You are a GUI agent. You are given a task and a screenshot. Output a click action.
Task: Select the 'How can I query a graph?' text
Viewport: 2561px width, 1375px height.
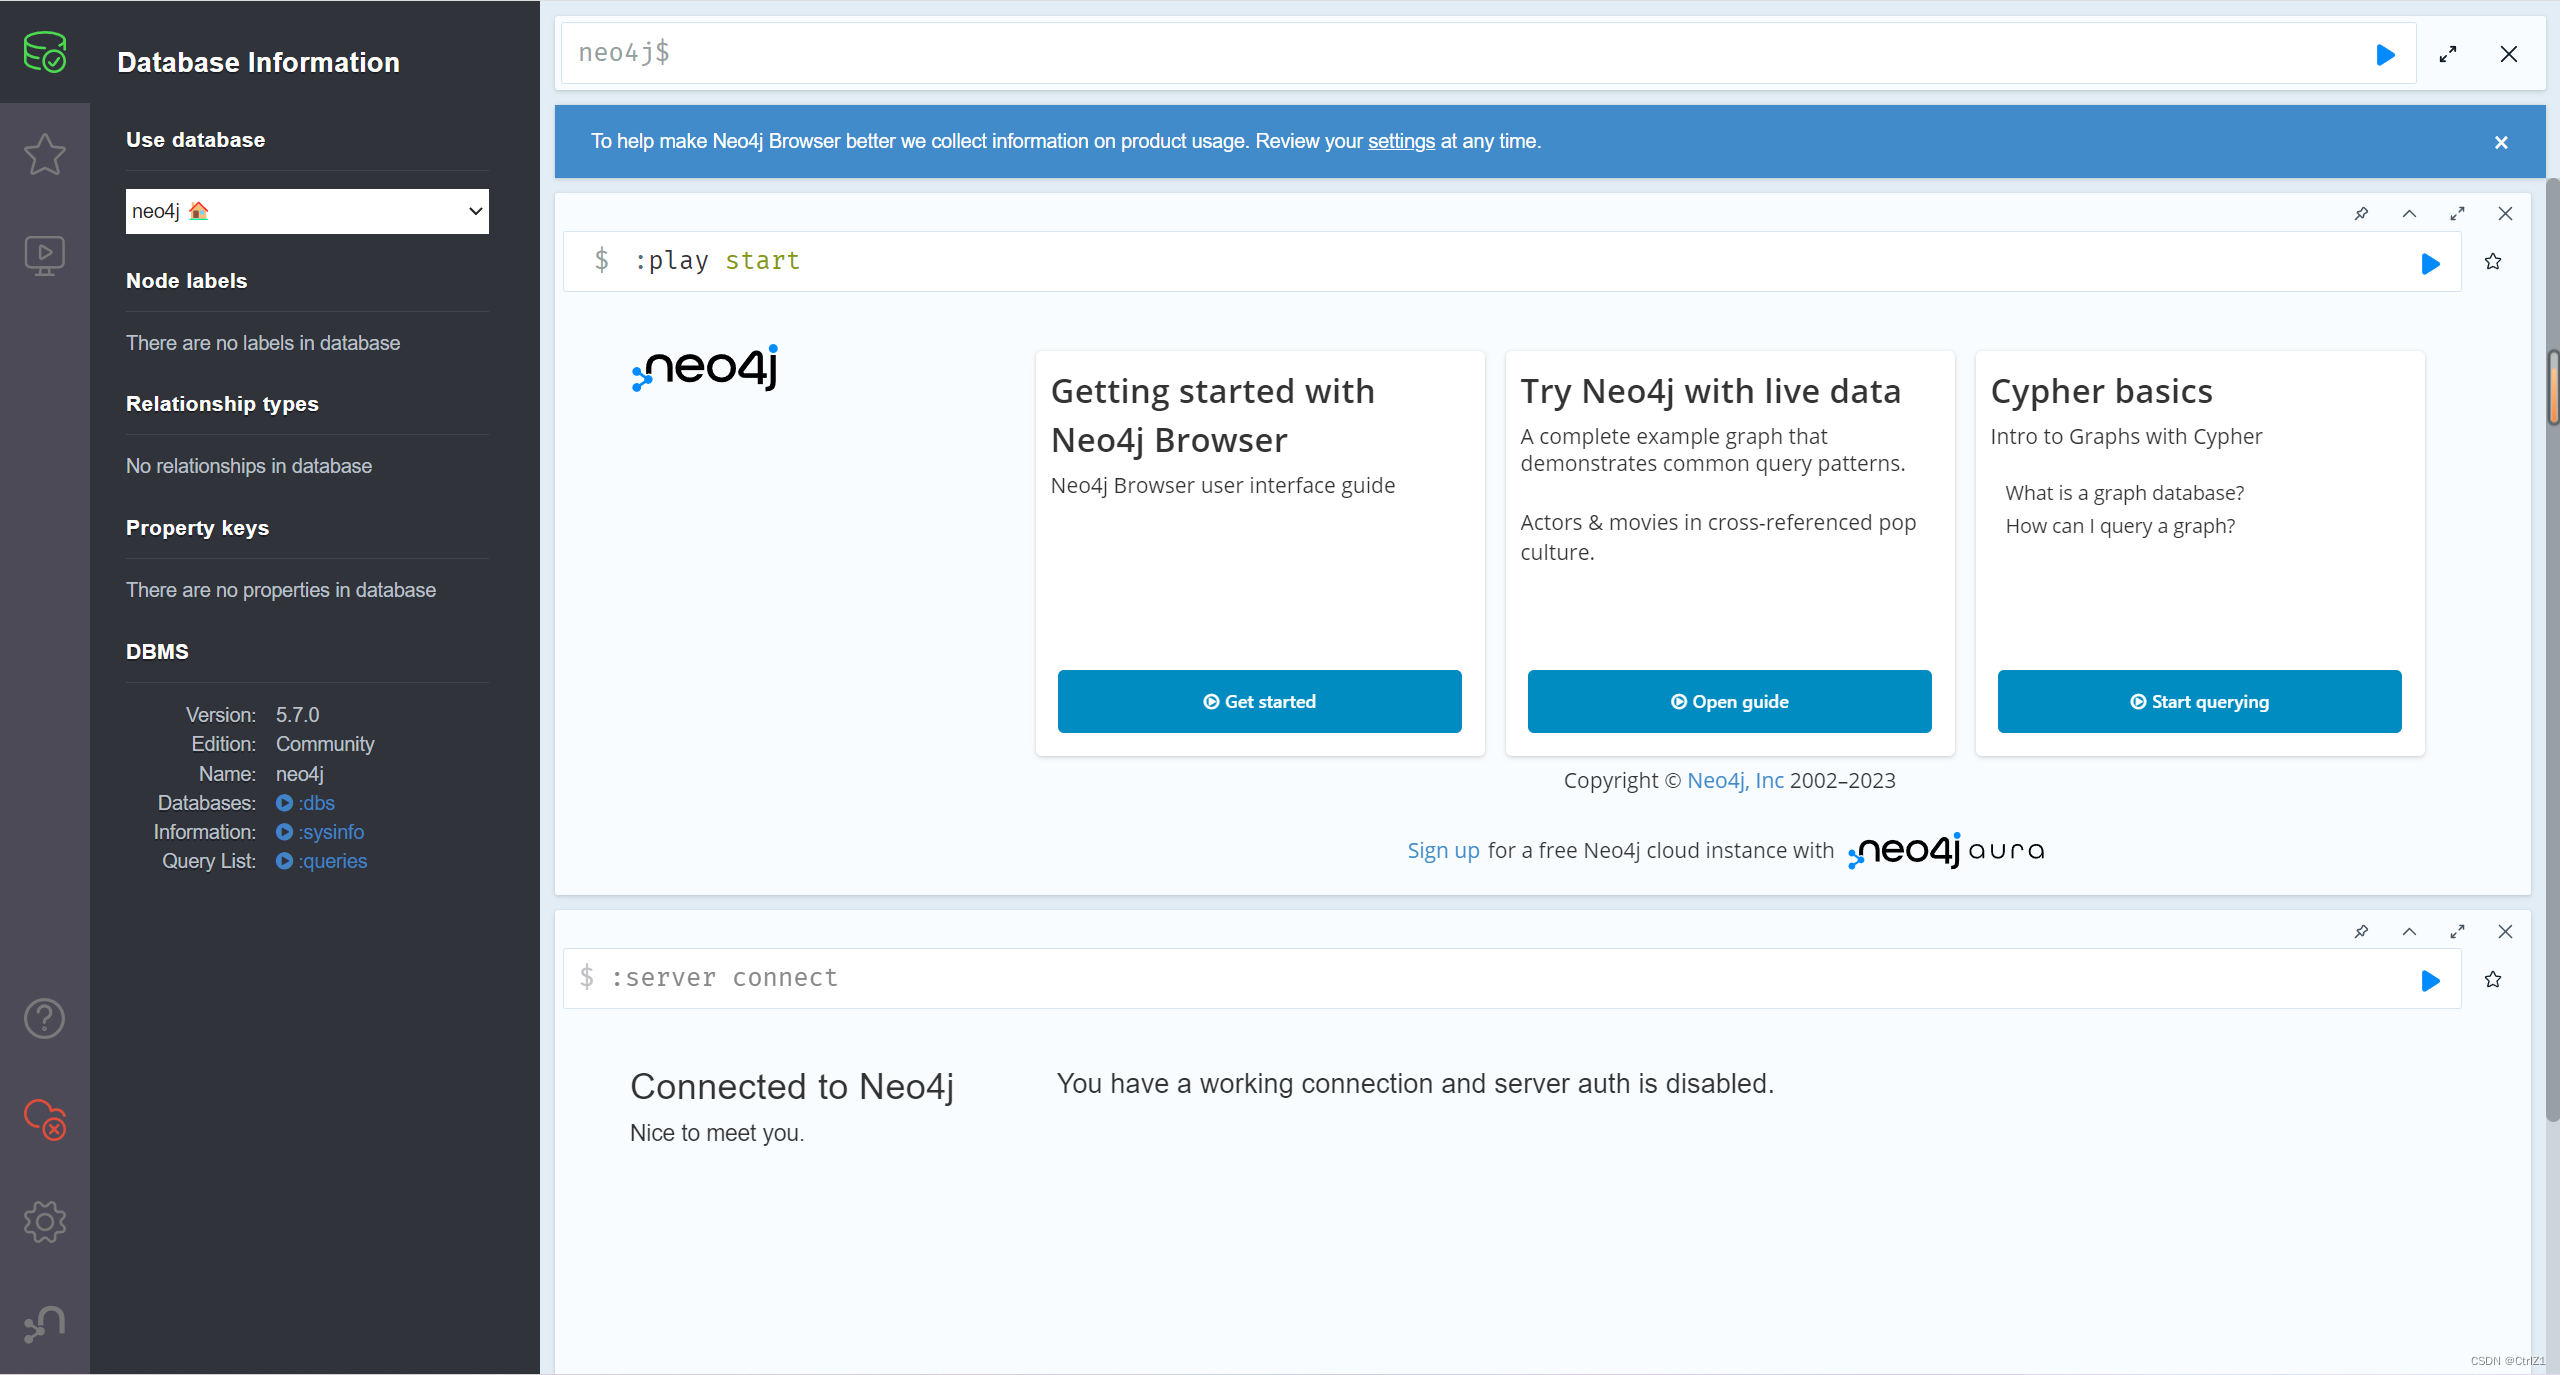[2120, 526]
